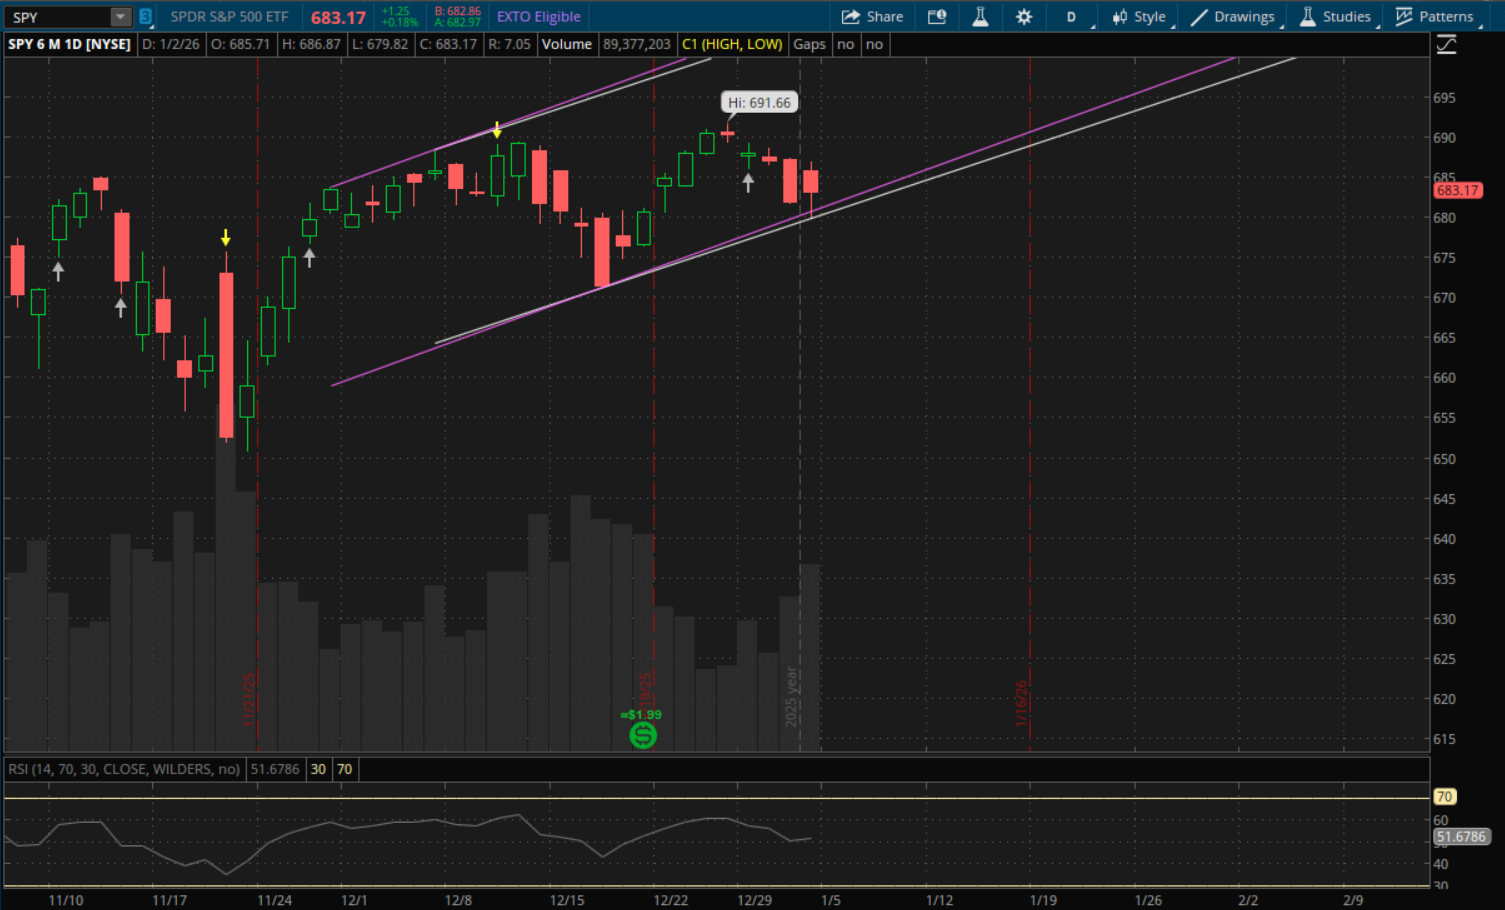Click the flask quick-study icon
The height and width of the screenshot is (910, 1505).
coord(980,17)
